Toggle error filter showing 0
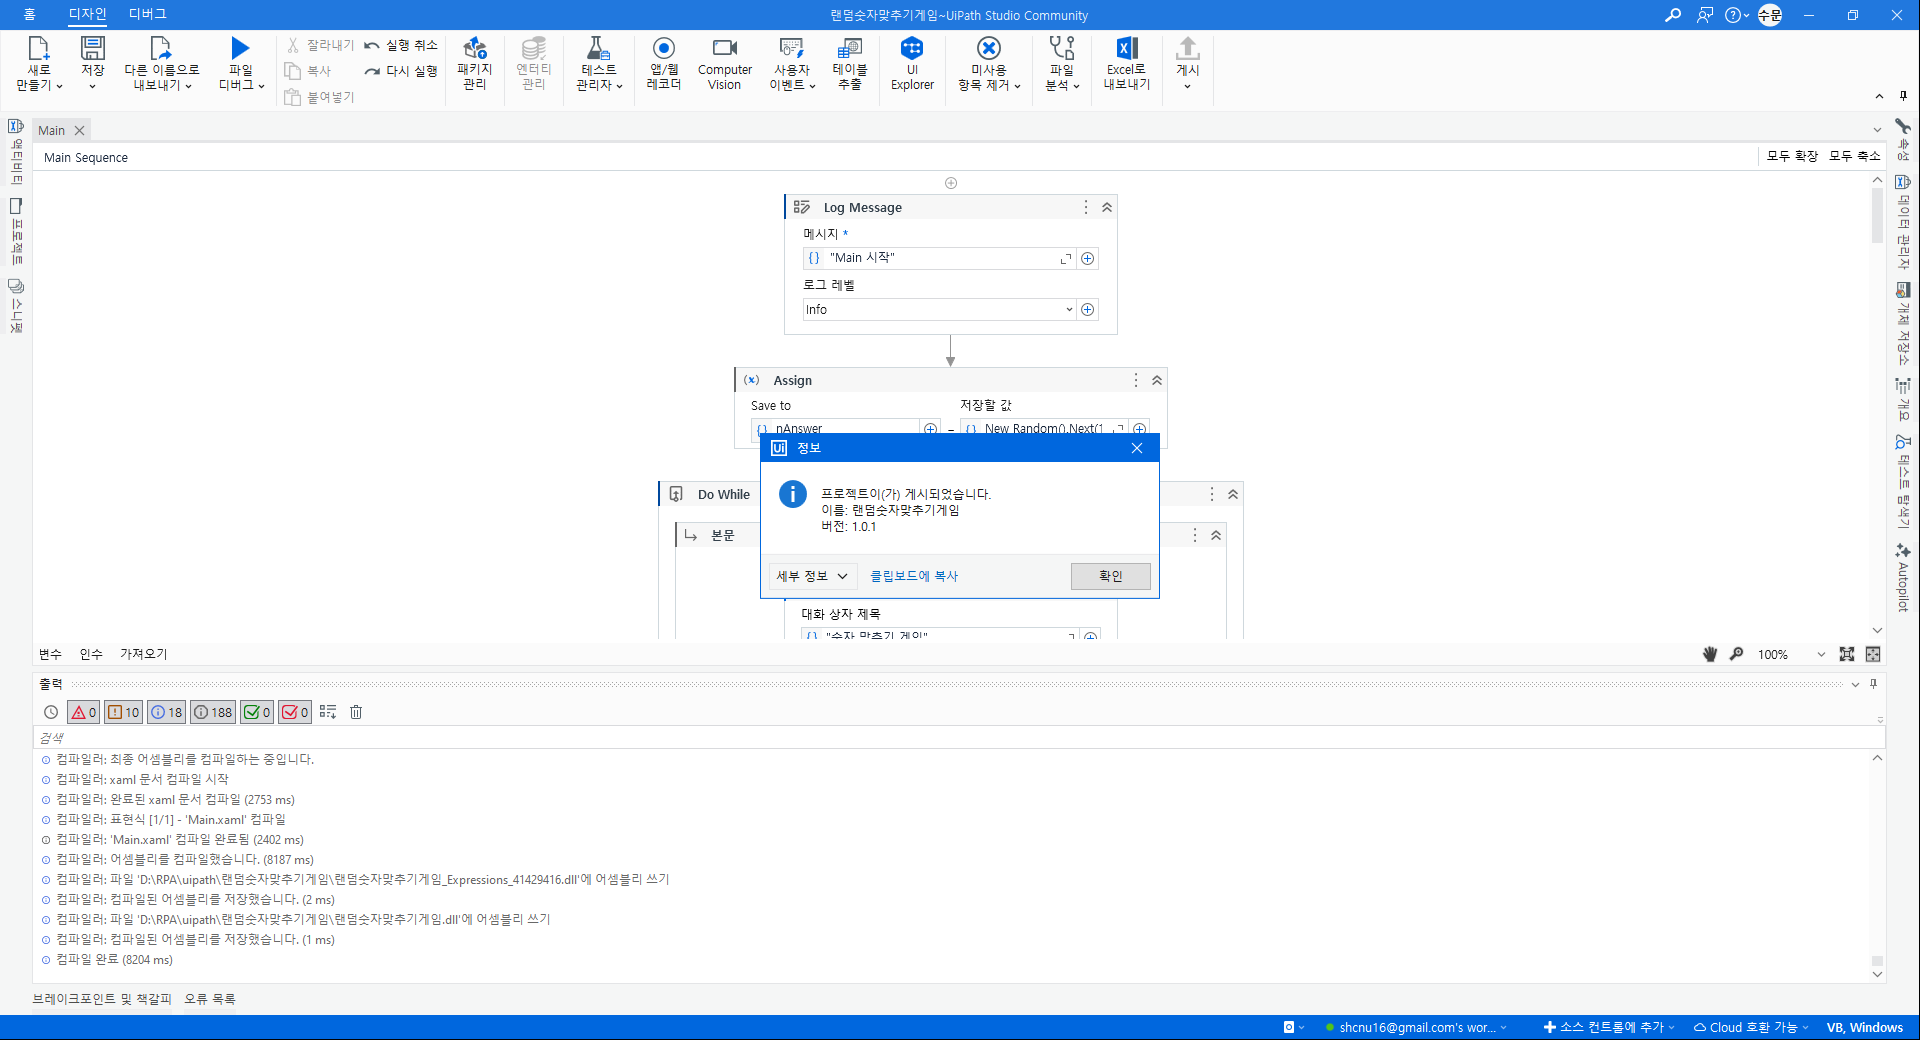This screenshot has width=1920, height=1040. coord(84,712)
